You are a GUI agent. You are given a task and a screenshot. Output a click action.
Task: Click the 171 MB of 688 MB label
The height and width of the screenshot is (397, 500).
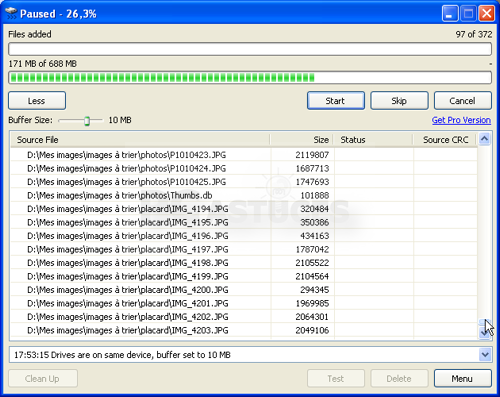tap(43, 64)
